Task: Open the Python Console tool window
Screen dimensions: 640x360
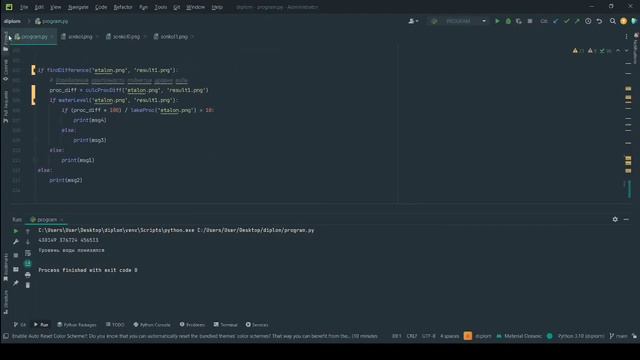Action: [x=152, y=324]
